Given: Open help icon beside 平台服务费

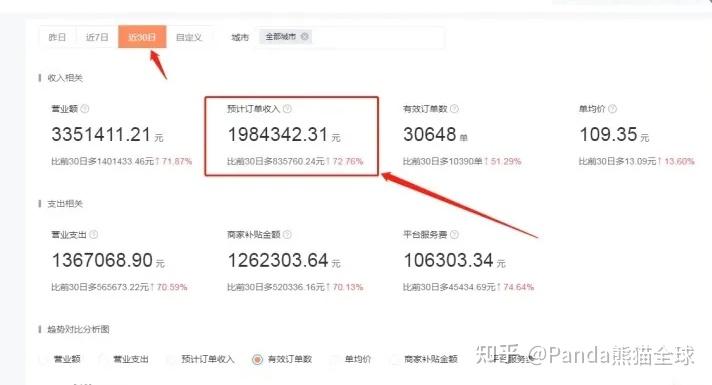Looking at the screenshot, I should pos(454,234).
